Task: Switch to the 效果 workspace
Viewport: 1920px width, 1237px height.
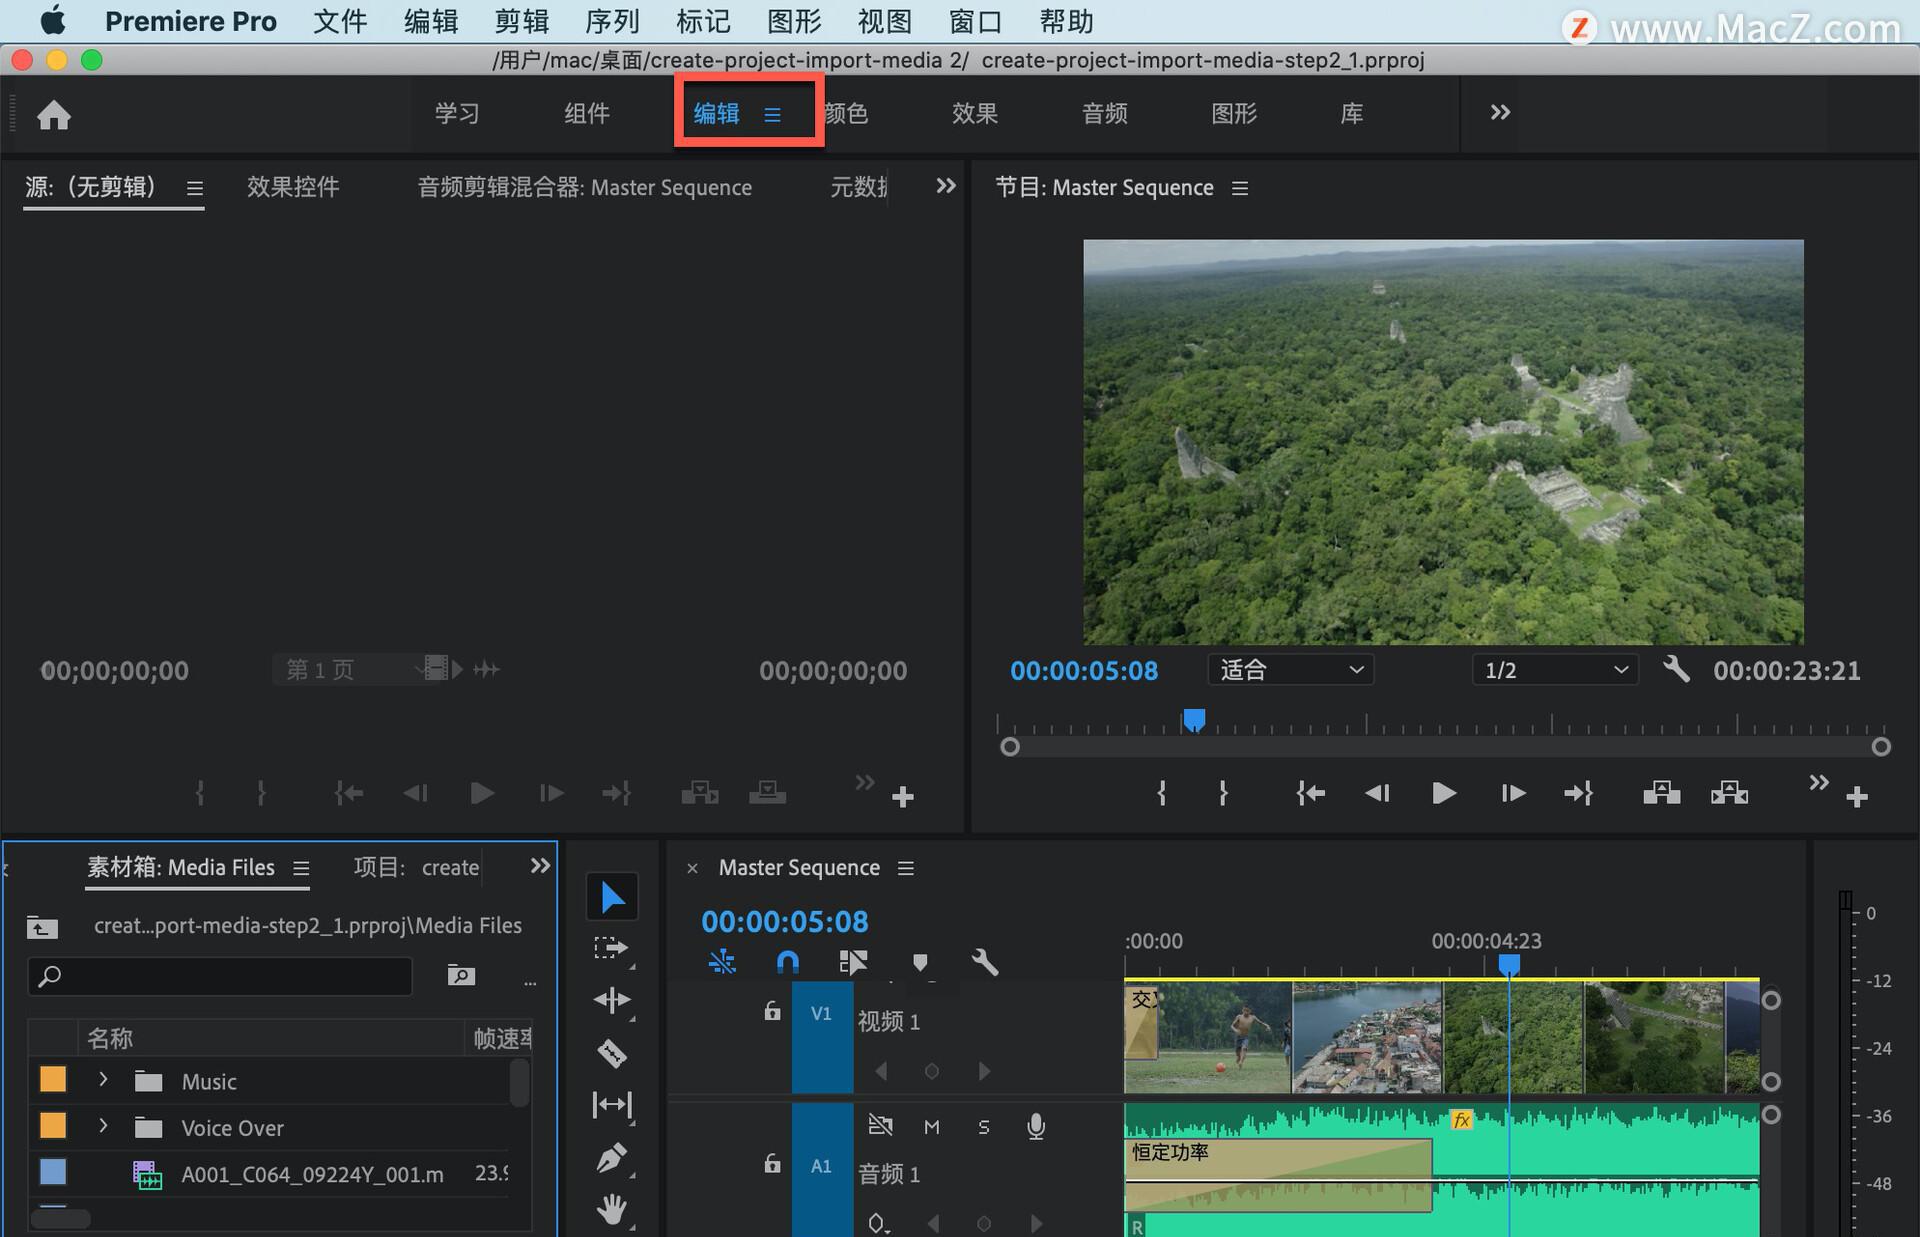Action: (x=975, y=113)
